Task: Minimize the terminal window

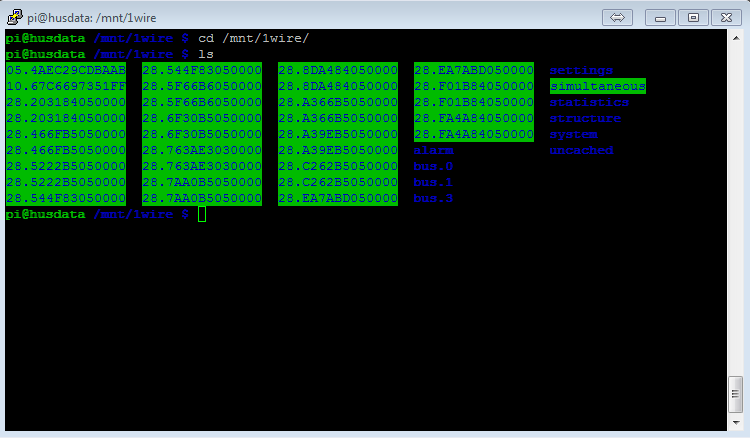Action: pos(661,17)
